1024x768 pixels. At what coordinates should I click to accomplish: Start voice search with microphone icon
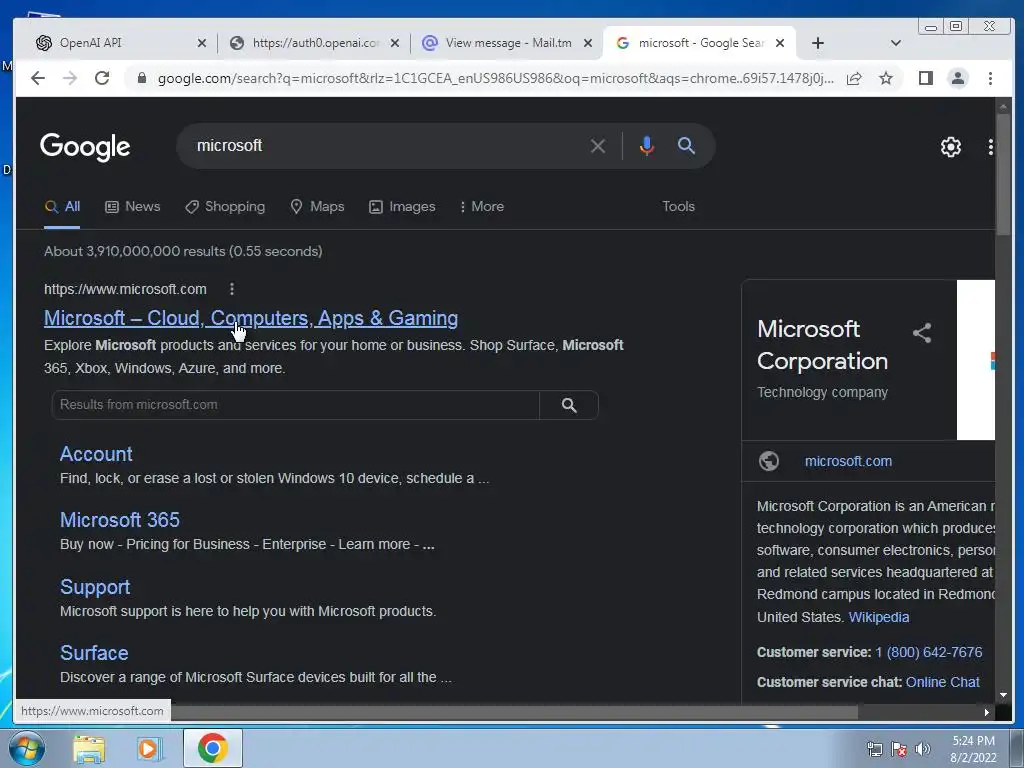tap(647, 146)
